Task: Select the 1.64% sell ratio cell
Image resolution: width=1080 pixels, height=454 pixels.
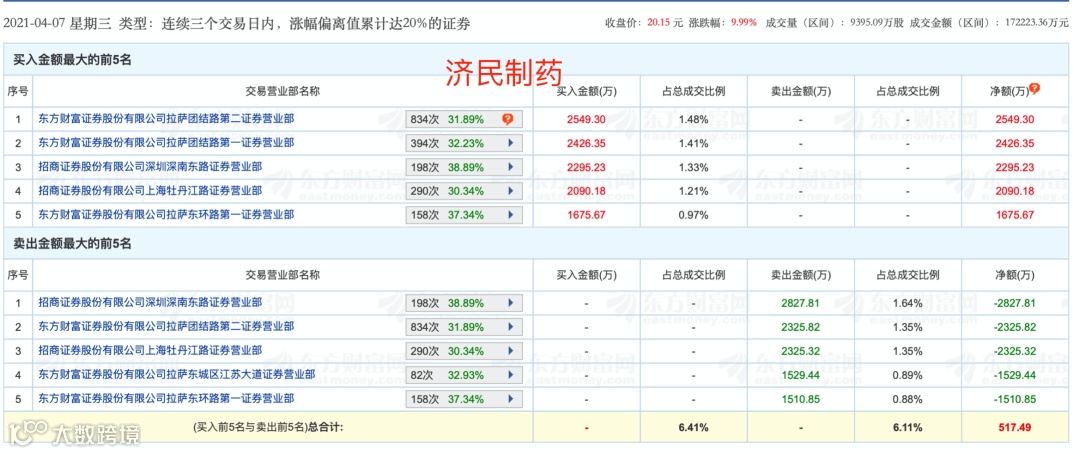Action: click(x=908, y=302)
